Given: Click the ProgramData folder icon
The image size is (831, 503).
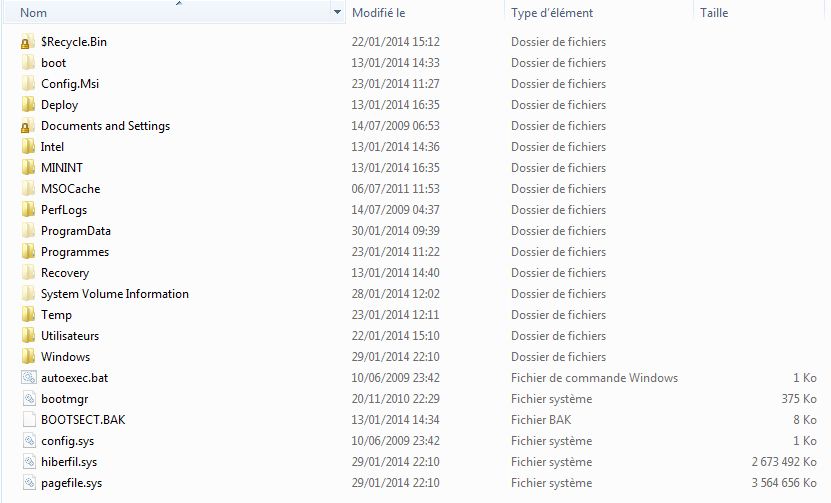Looking at the screenshot, I should (x=28, y=231).
